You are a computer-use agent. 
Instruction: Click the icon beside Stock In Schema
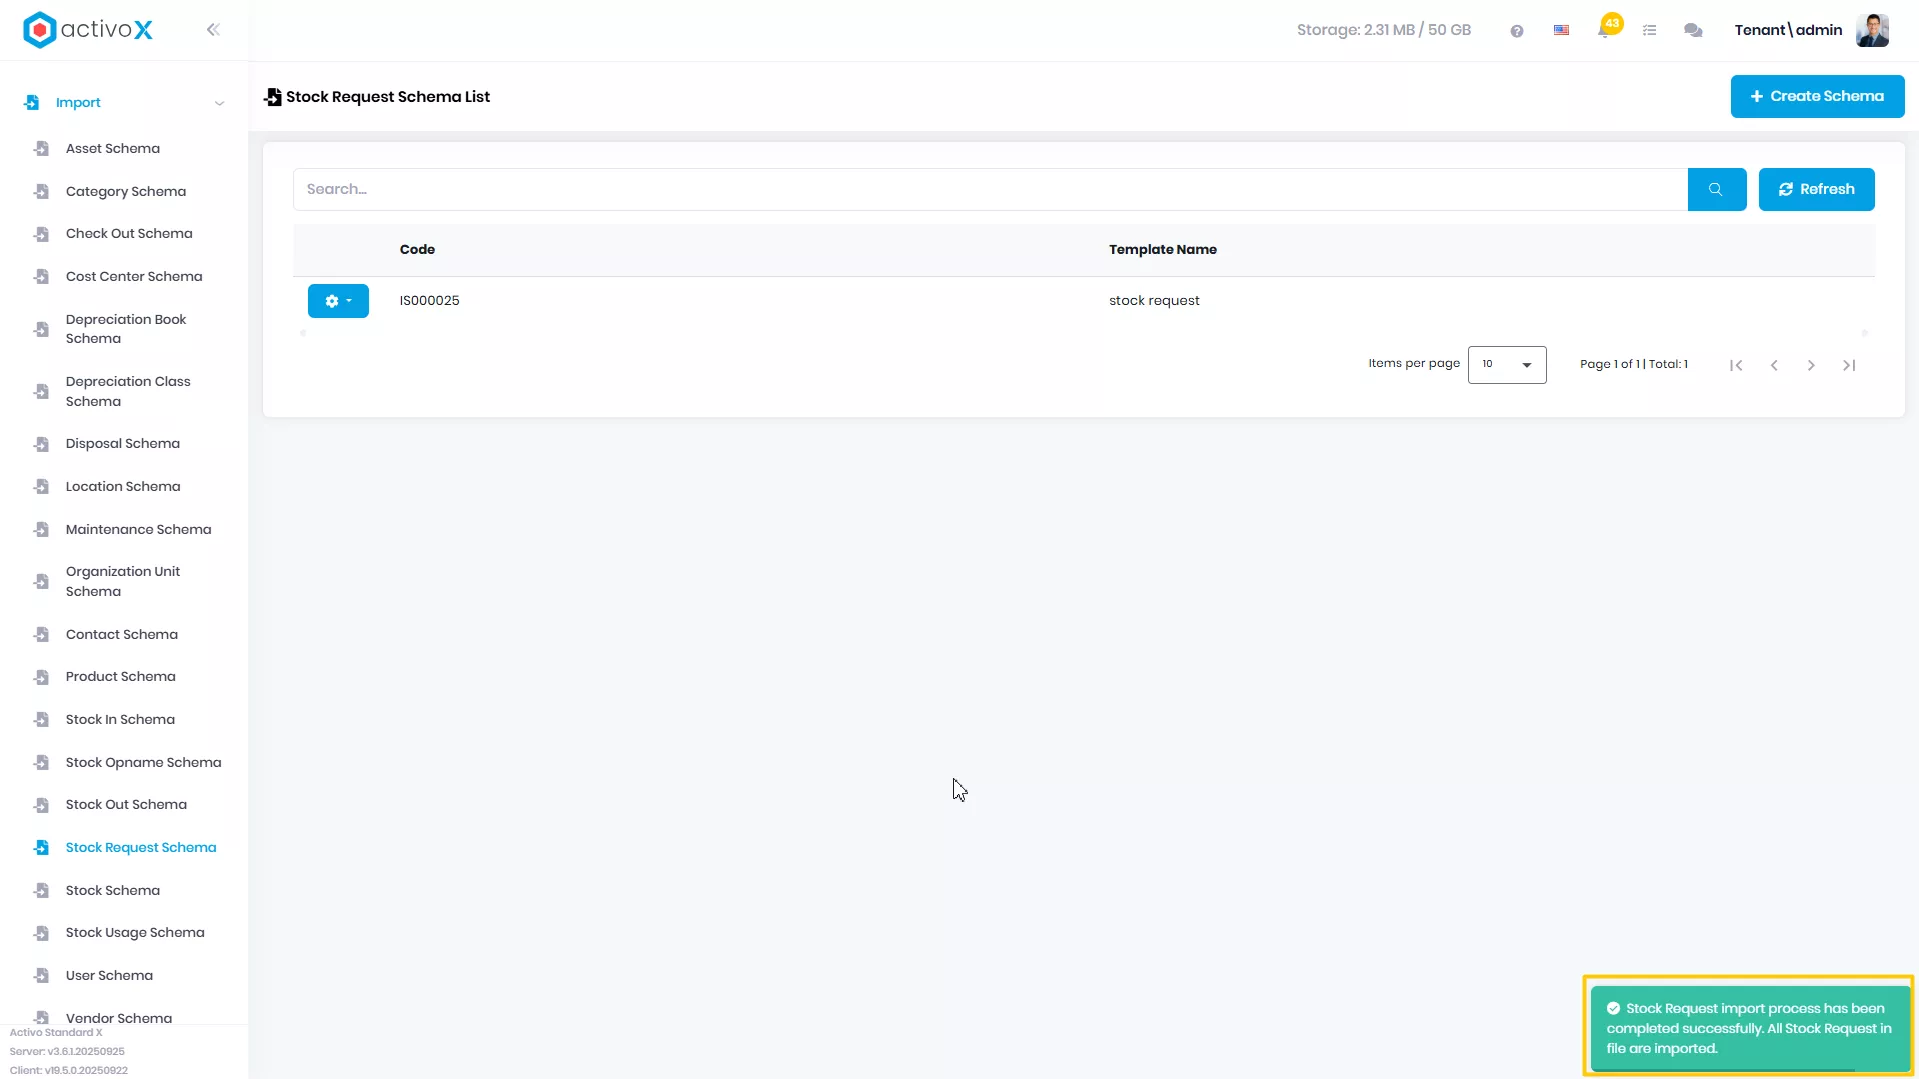[x=41, y=720]
